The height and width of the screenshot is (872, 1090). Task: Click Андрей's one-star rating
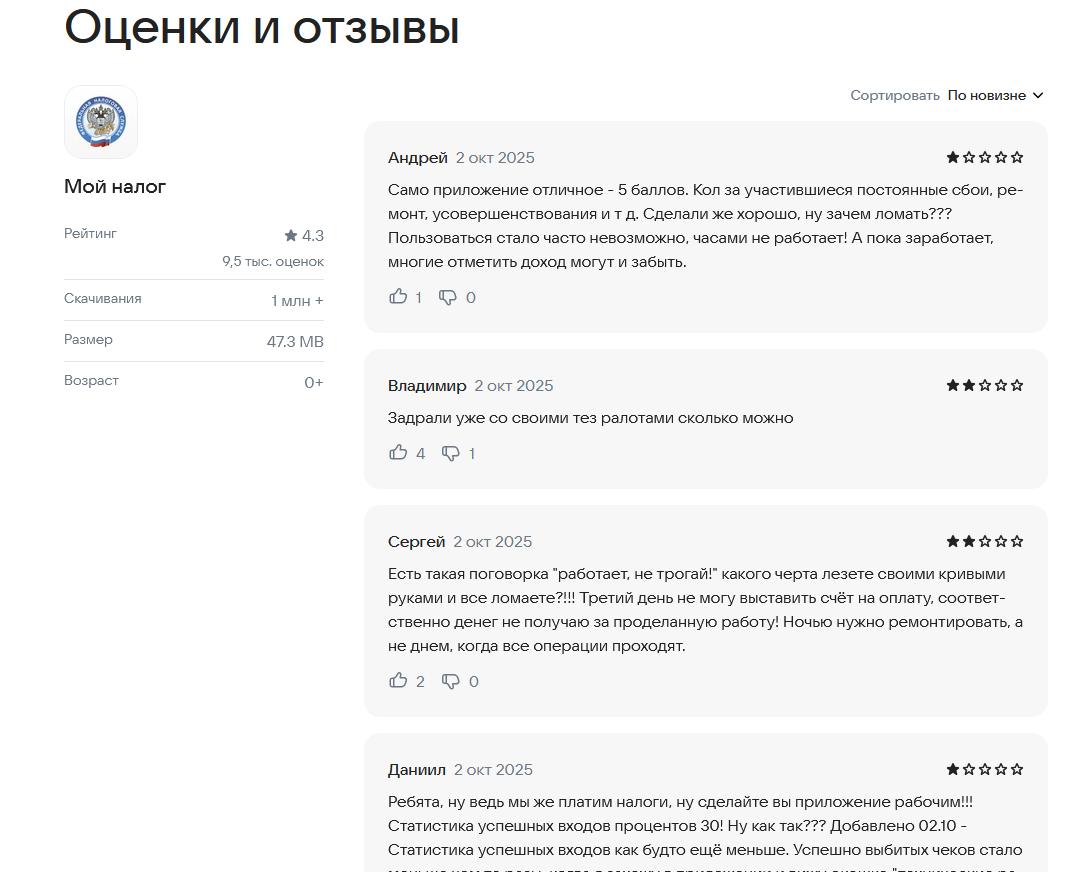click(985, 157)
